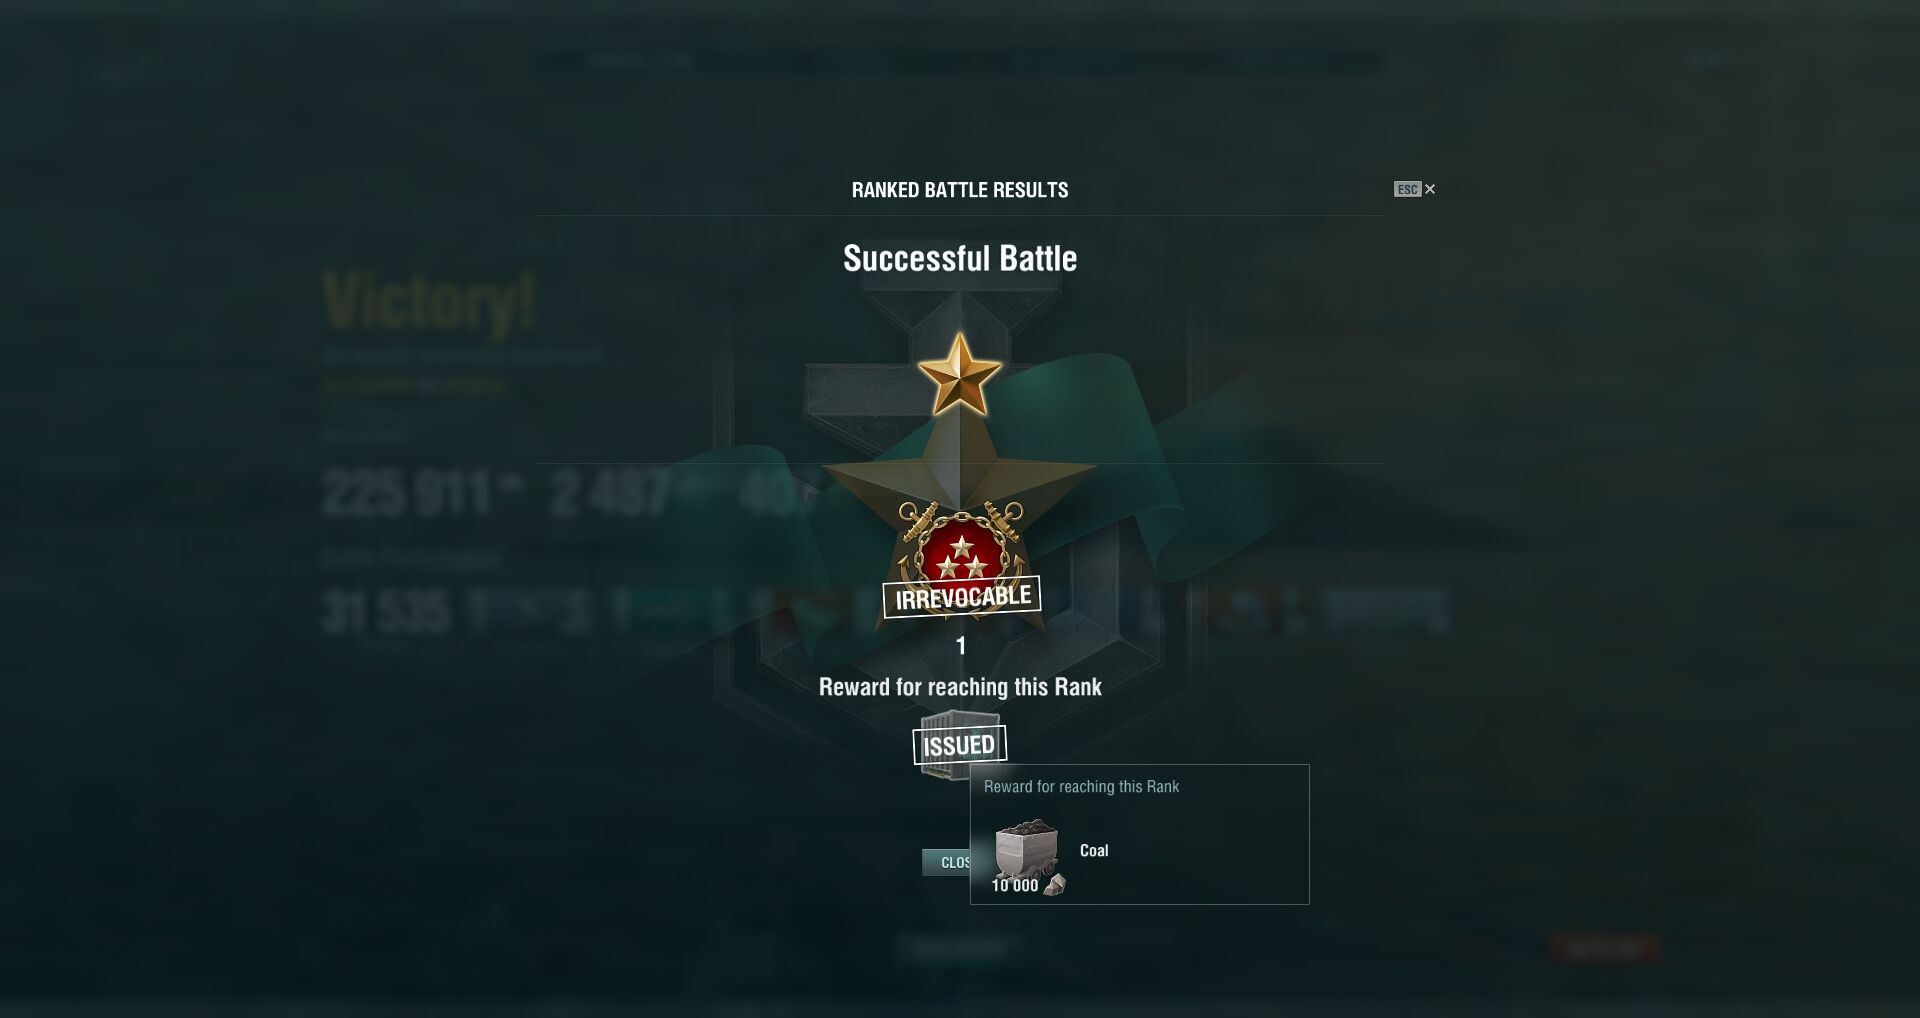Click the RANKED BATTLE RESULTS title

click(960, 190)
